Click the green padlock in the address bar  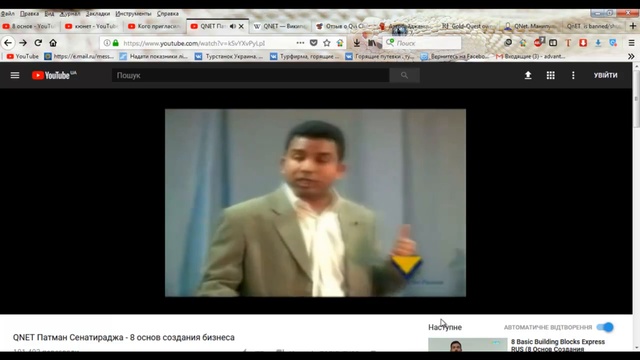point(116,43)
